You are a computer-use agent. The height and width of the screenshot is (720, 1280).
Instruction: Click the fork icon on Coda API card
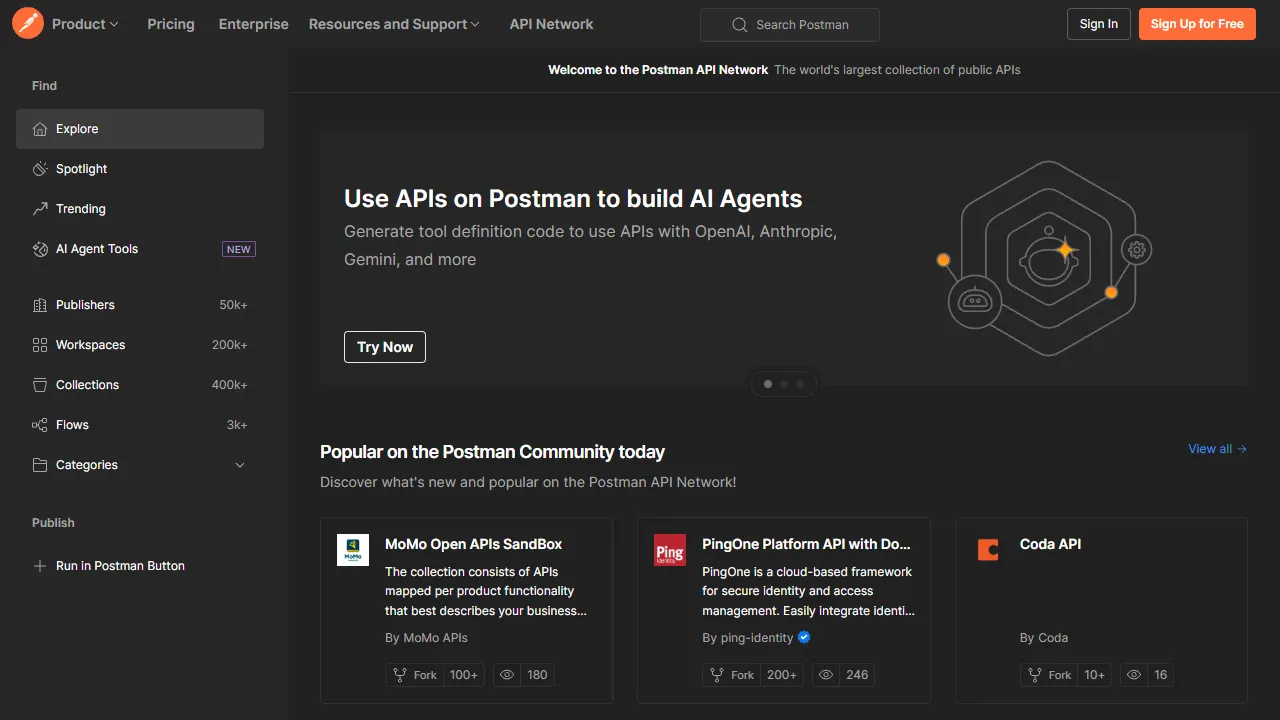[x=1035, y=675]
